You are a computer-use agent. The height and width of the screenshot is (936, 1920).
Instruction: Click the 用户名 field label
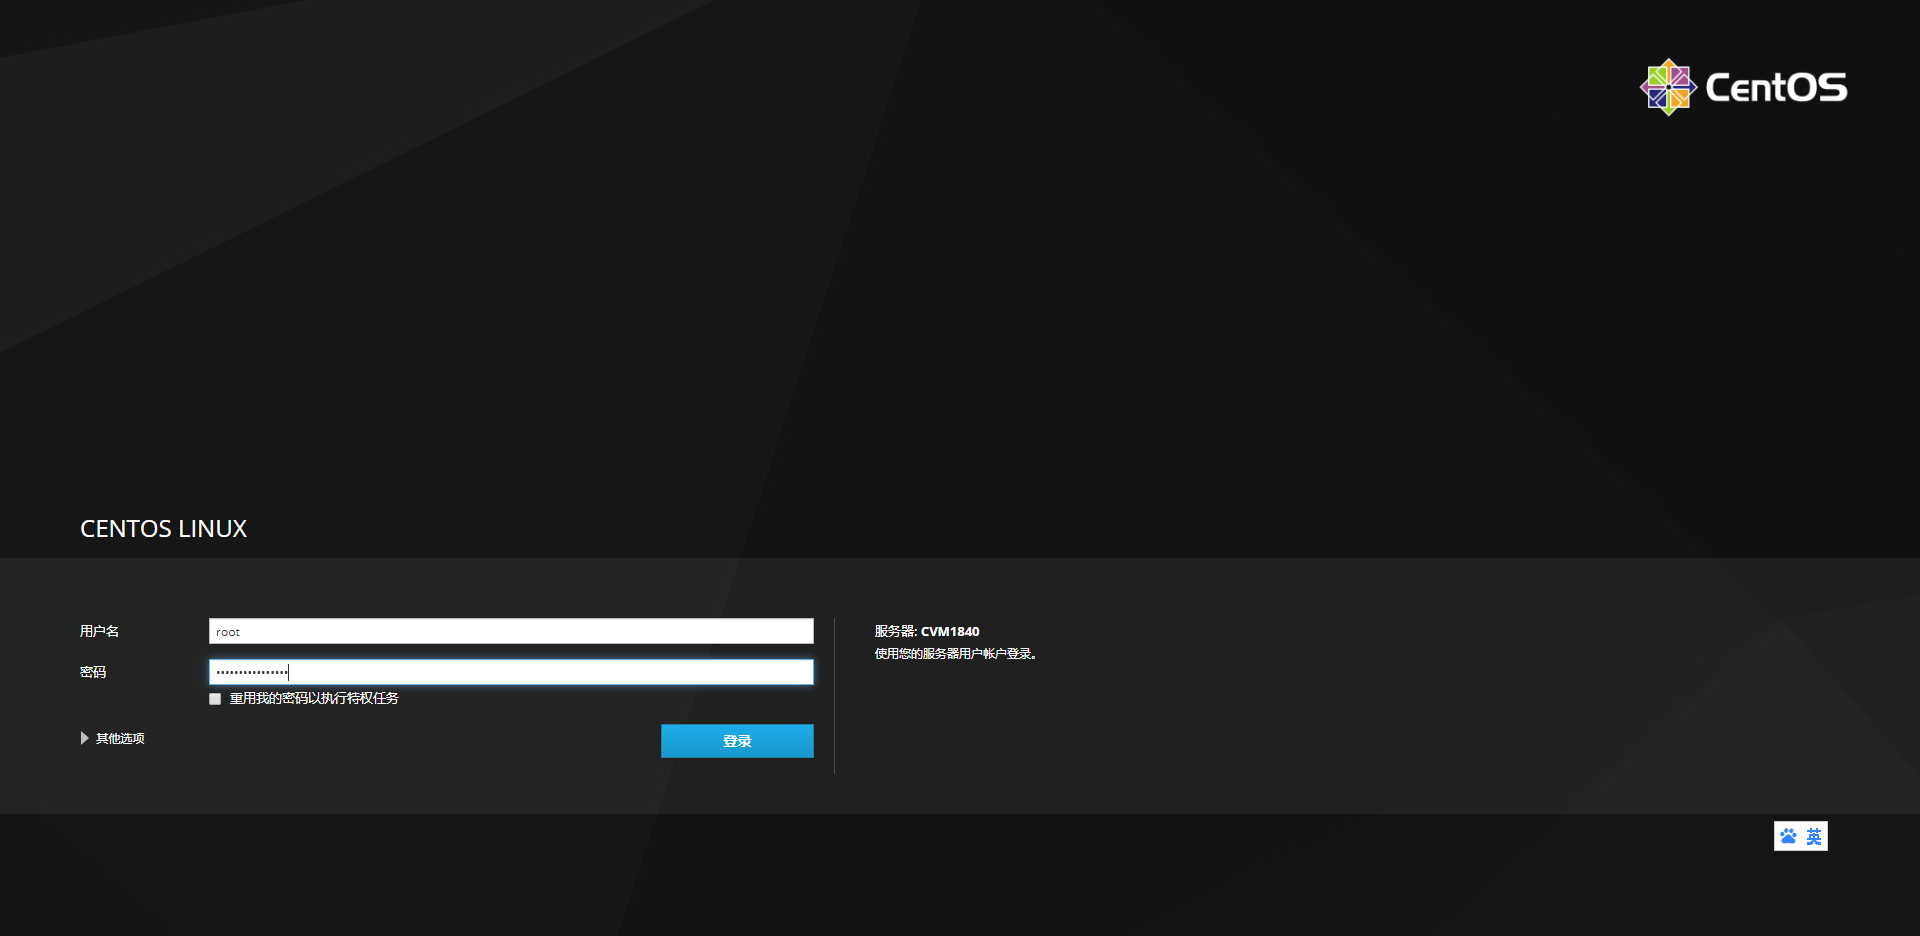99,631
